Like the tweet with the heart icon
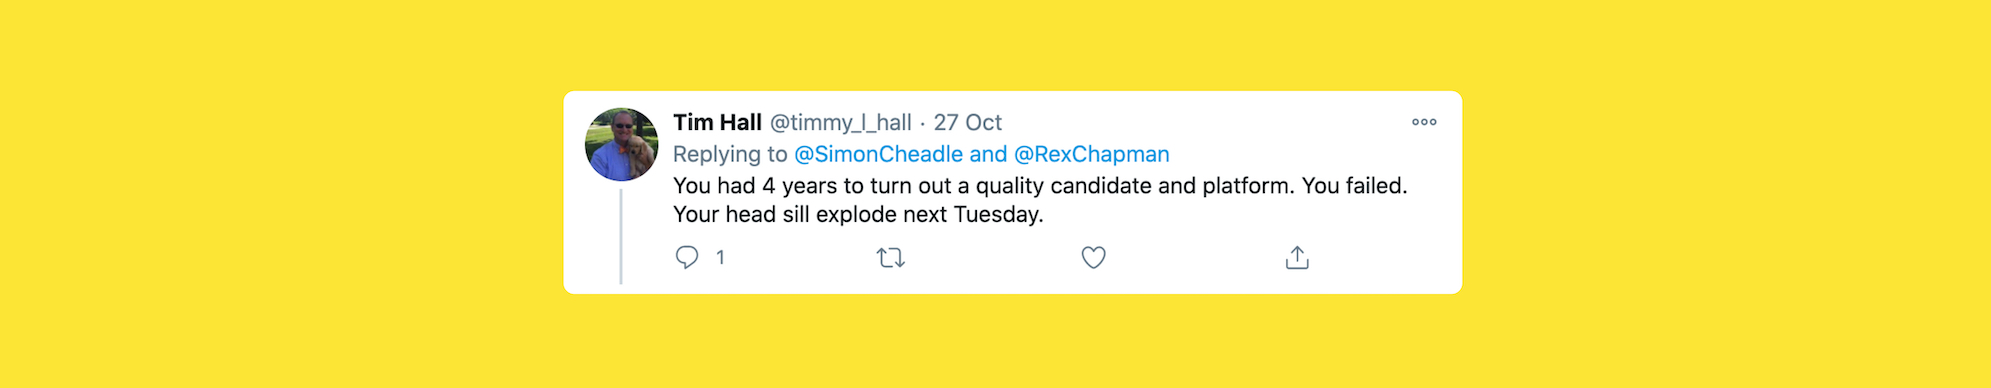1991x388 pixels. (x=1094, y=258)
